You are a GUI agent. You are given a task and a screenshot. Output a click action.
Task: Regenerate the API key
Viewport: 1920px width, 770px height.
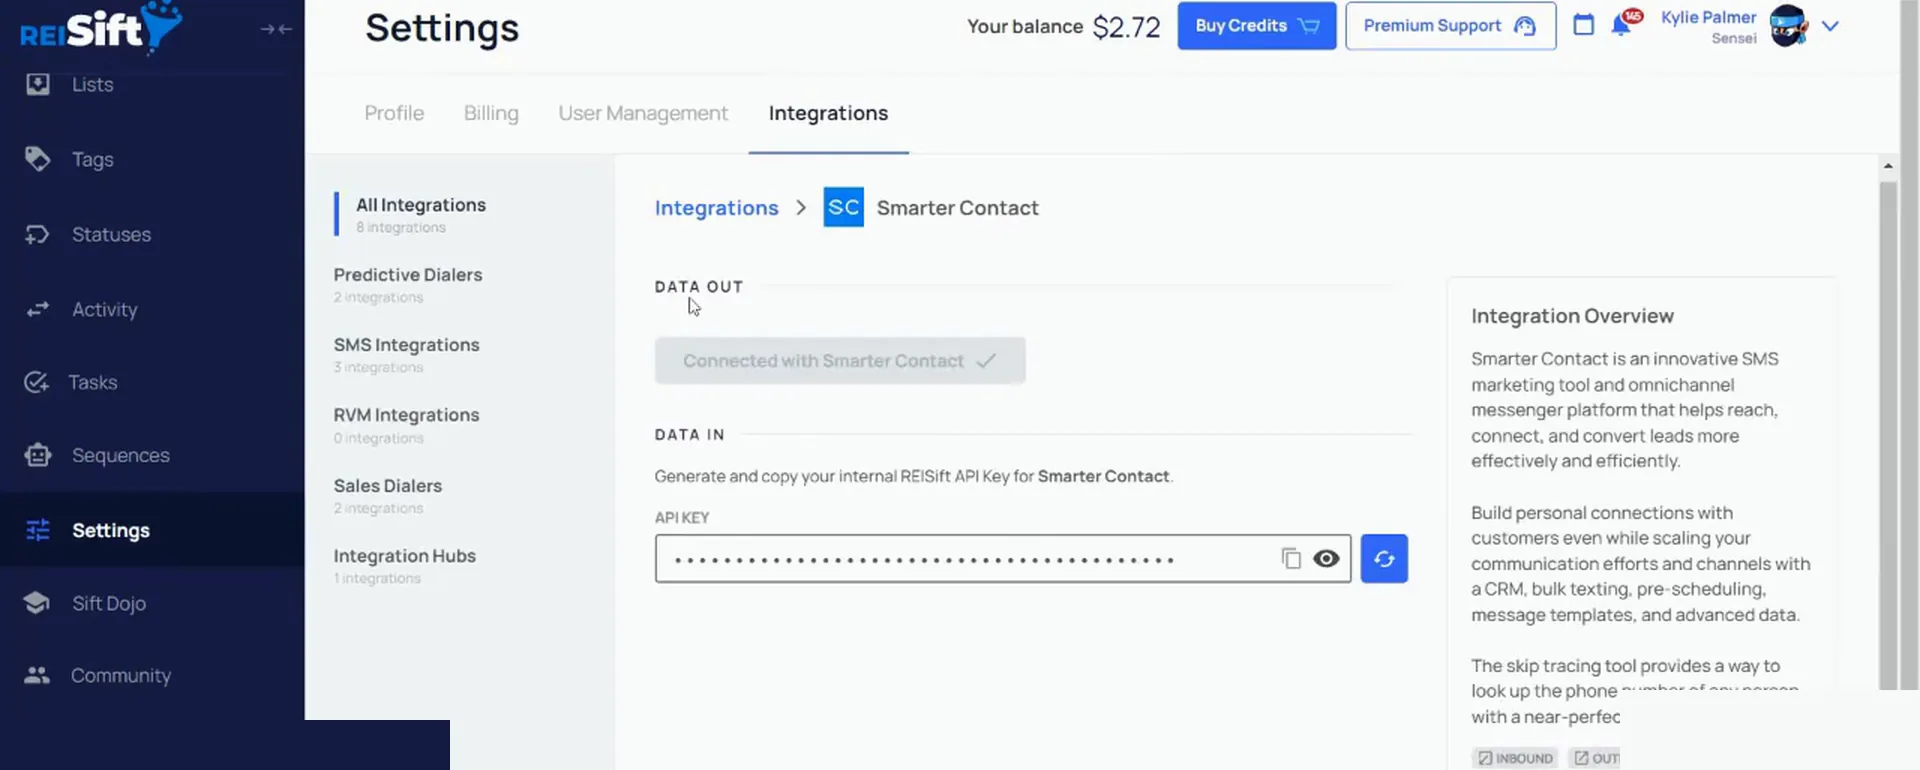pyautogui.click(x=1384, y=559)
